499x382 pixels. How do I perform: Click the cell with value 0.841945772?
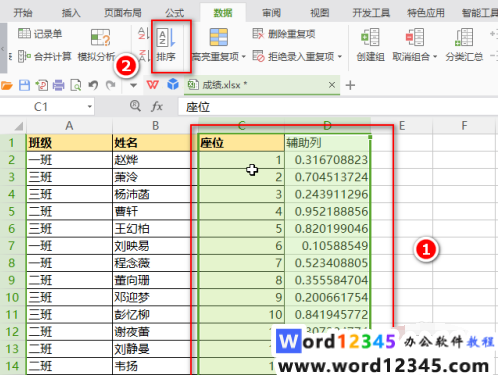[327, 314]
